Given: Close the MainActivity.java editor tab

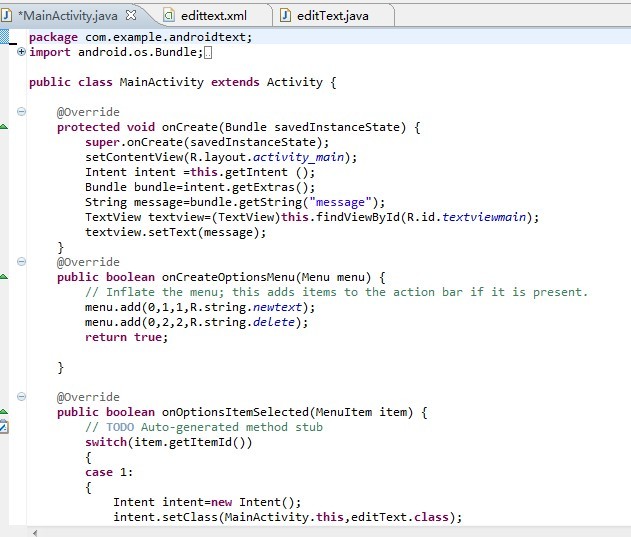Looking at the screenshot, I should [x=131, y=15].
